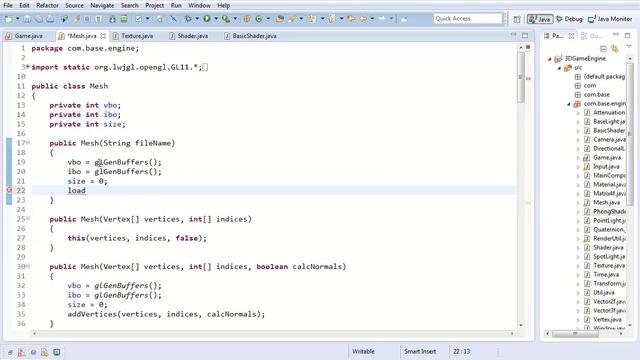
Task: Click the Open Type folder icon
Action: [x=280, y=19]
